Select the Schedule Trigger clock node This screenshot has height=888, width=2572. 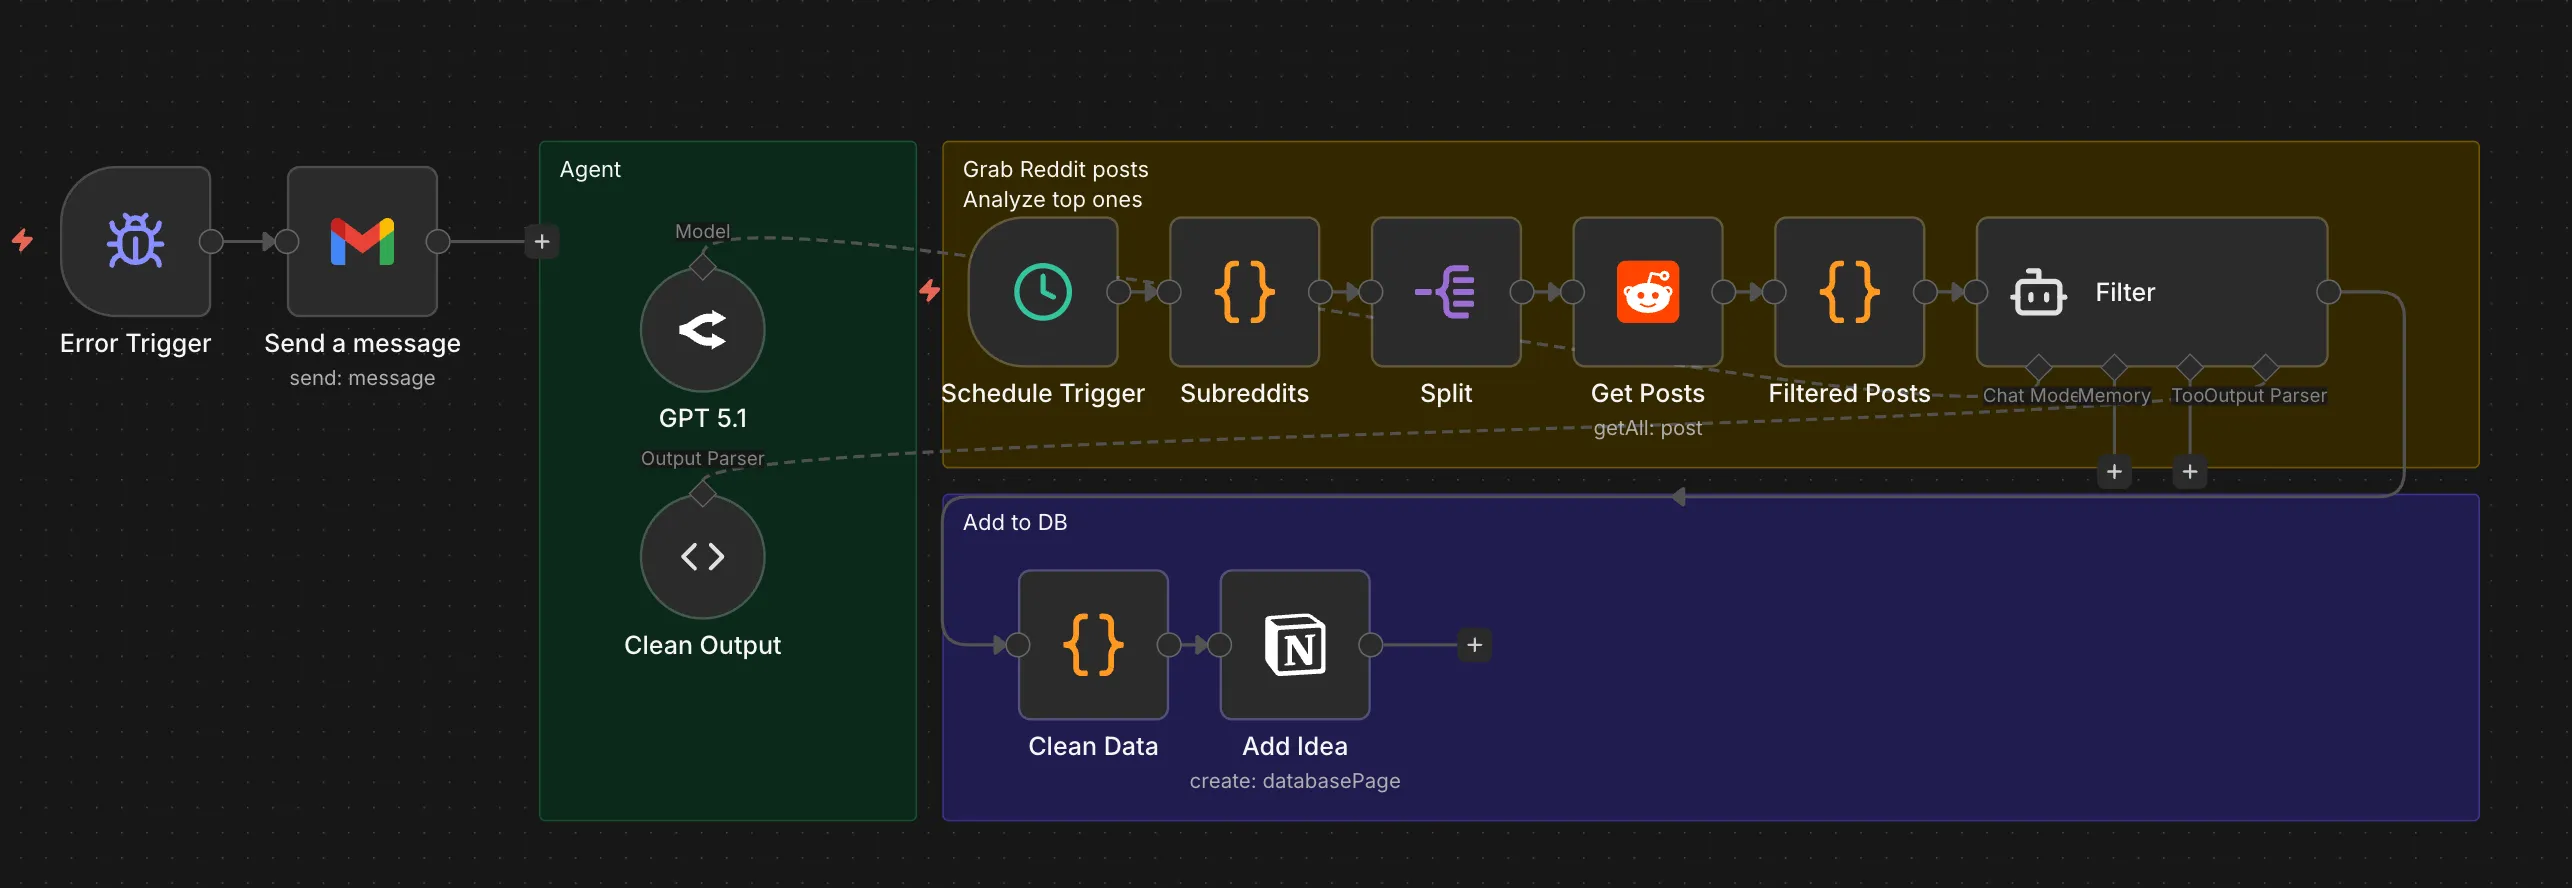(1043, 292)
